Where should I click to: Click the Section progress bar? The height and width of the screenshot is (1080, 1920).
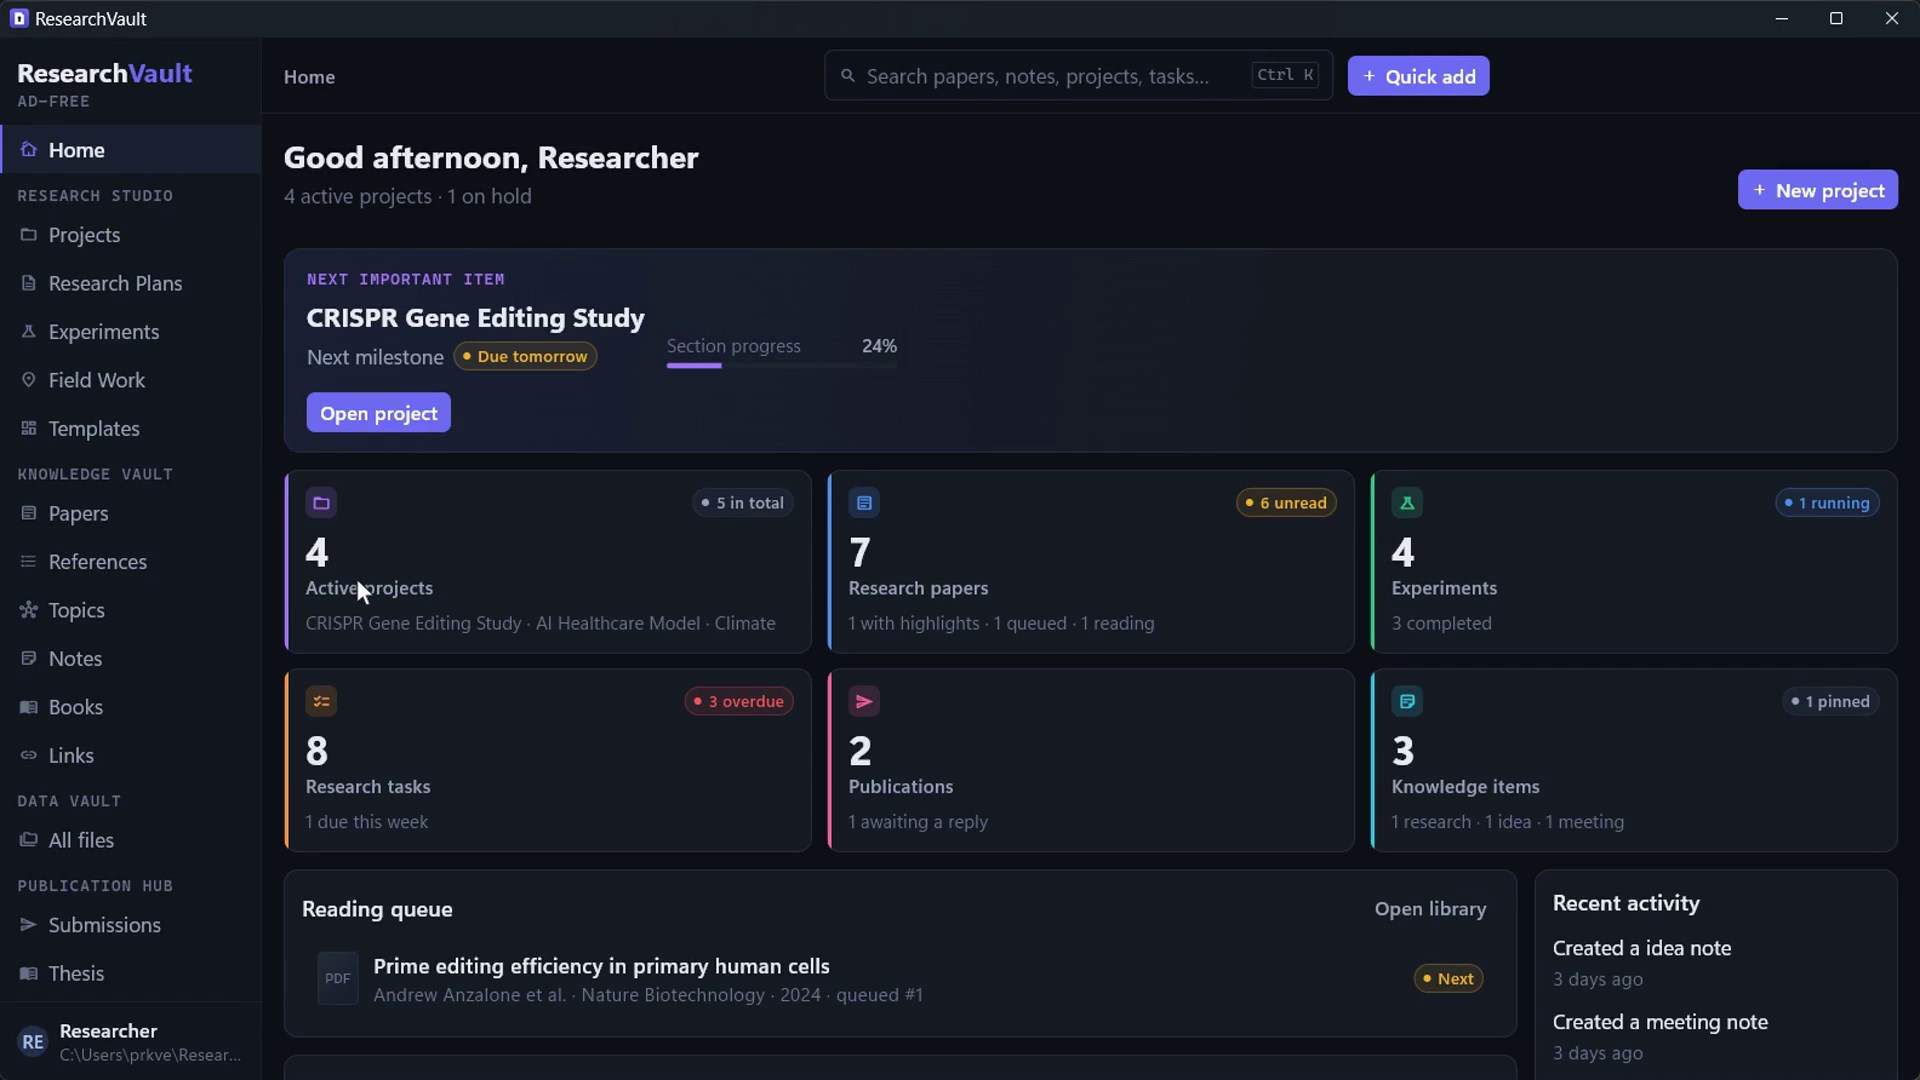click(782, 366)
